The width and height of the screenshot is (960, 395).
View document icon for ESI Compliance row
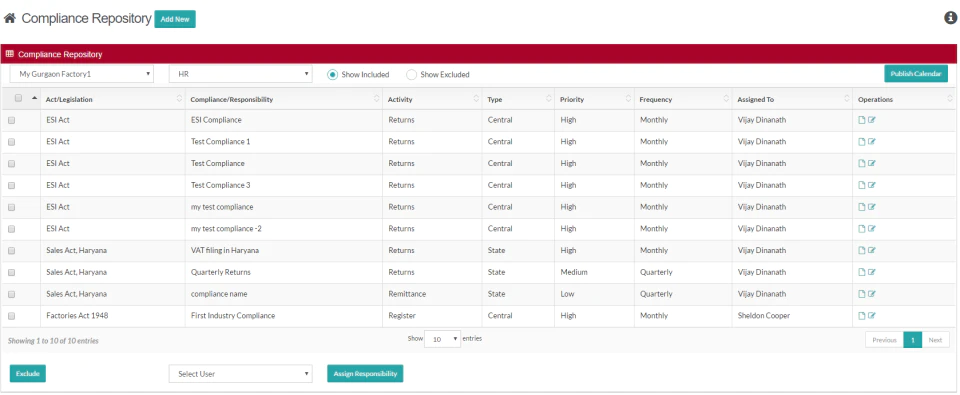[x=862, y=120]
